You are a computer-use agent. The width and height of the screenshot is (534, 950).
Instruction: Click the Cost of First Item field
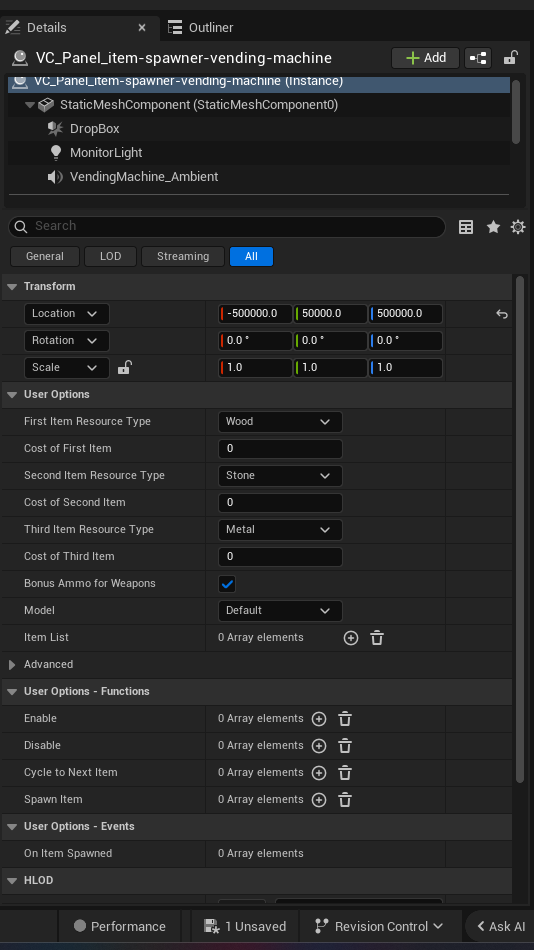(x=280, y=449)
